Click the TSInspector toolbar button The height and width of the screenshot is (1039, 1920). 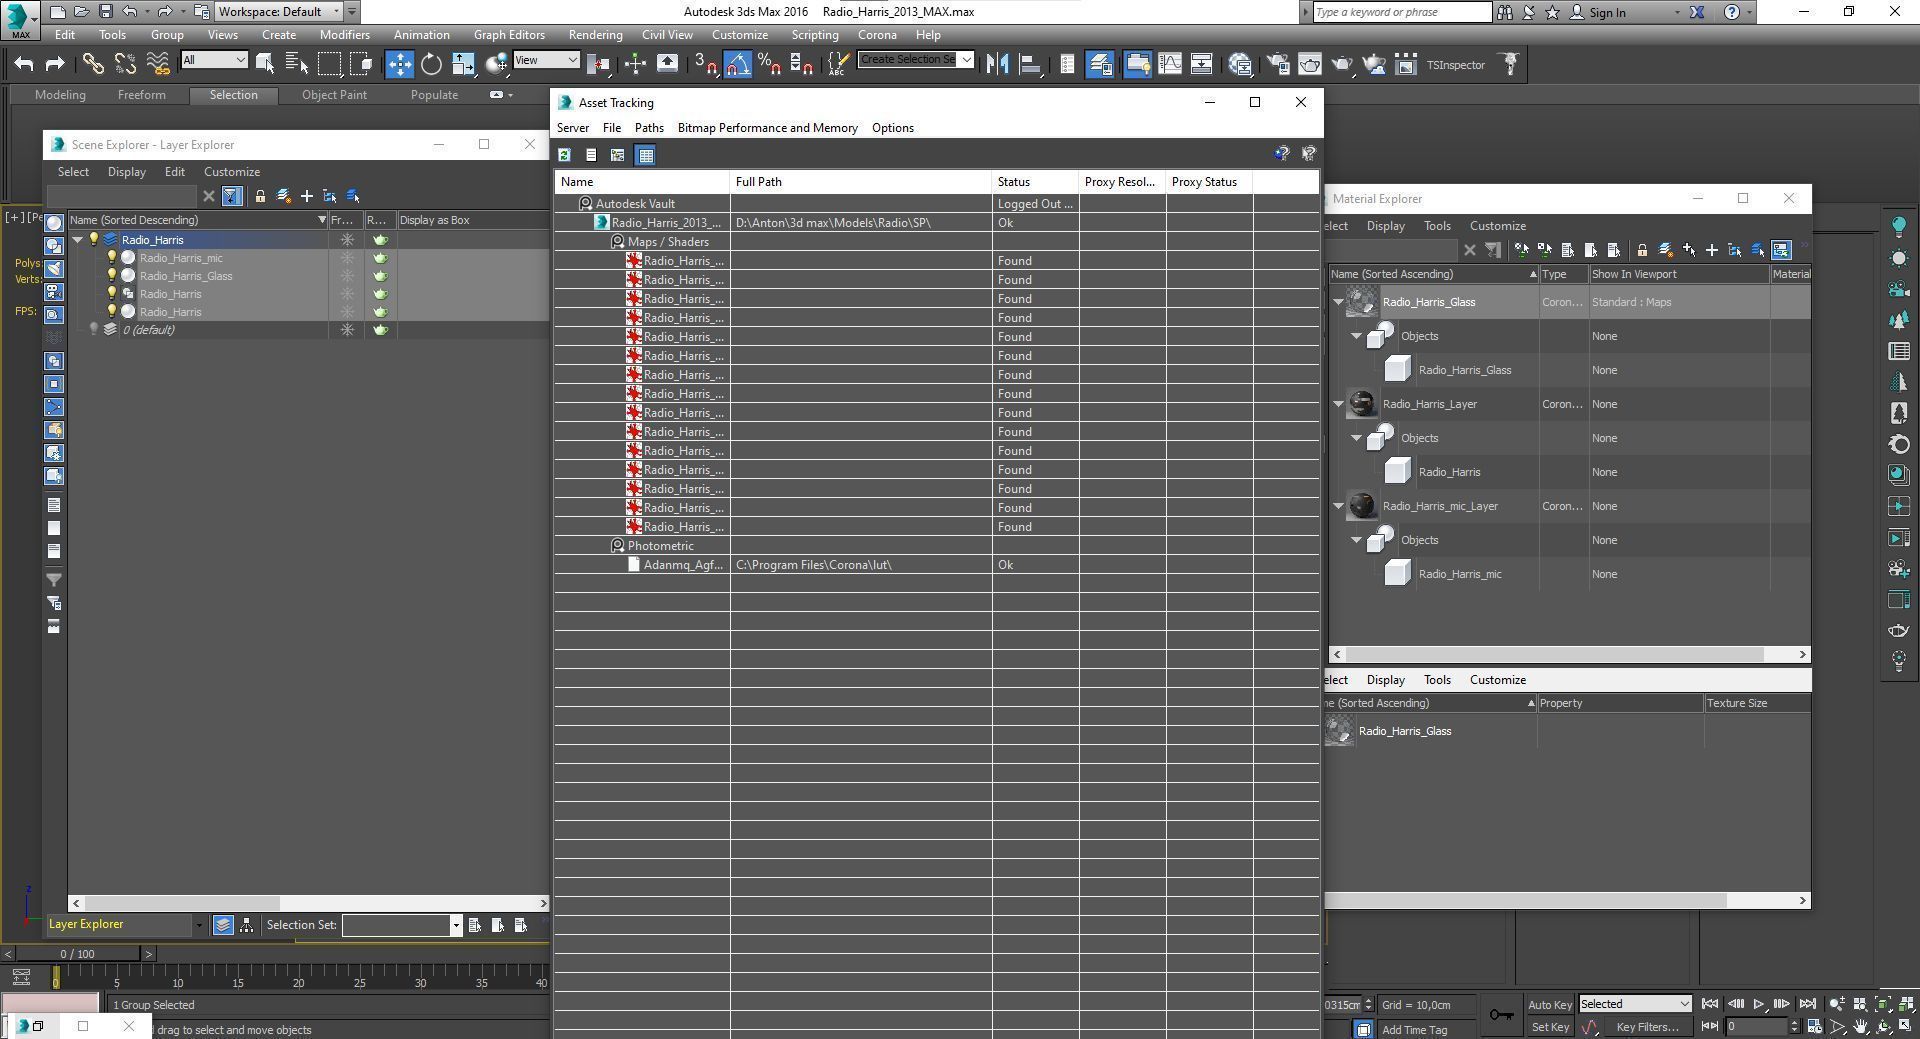point(1455,65)
